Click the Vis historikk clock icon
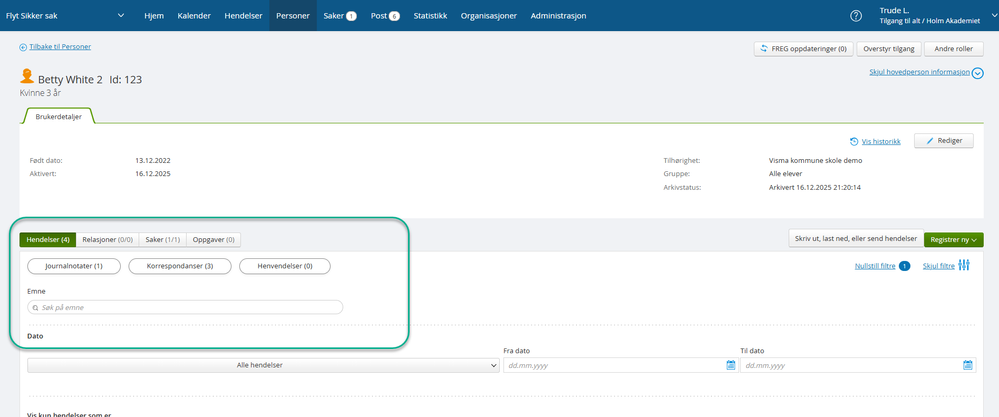 click(854, 141)
